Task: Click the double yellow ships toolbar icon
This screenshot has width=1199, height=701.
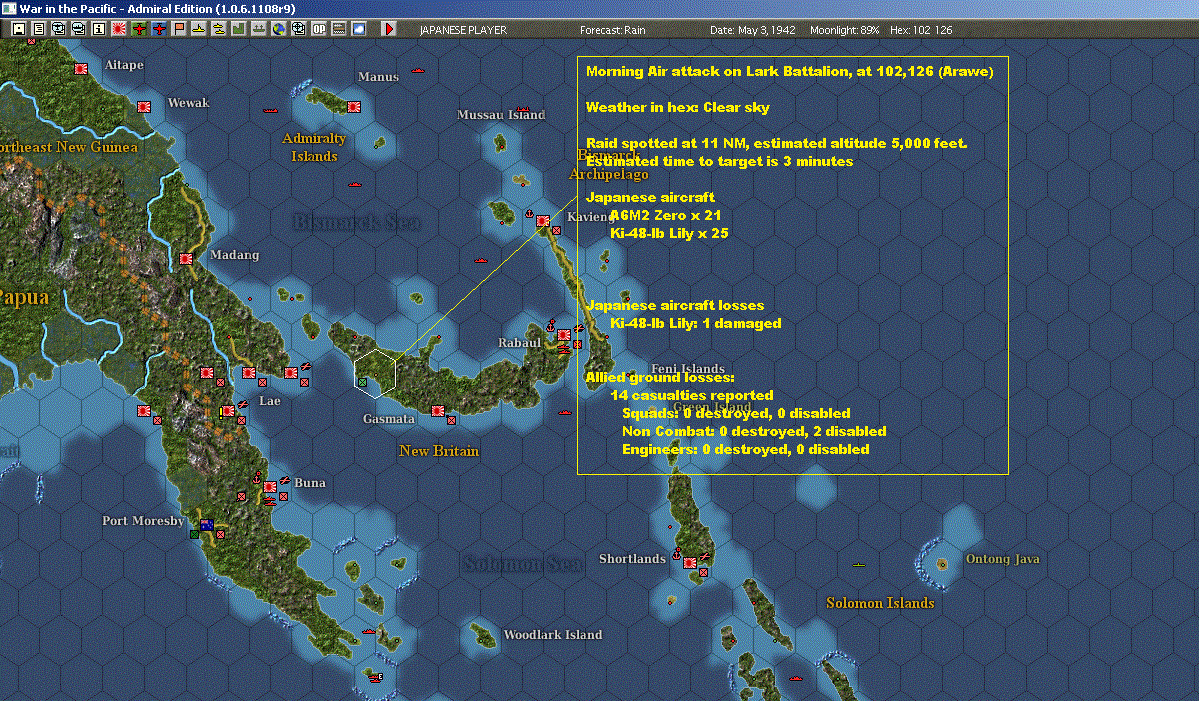Action: [x=219, y=29]
